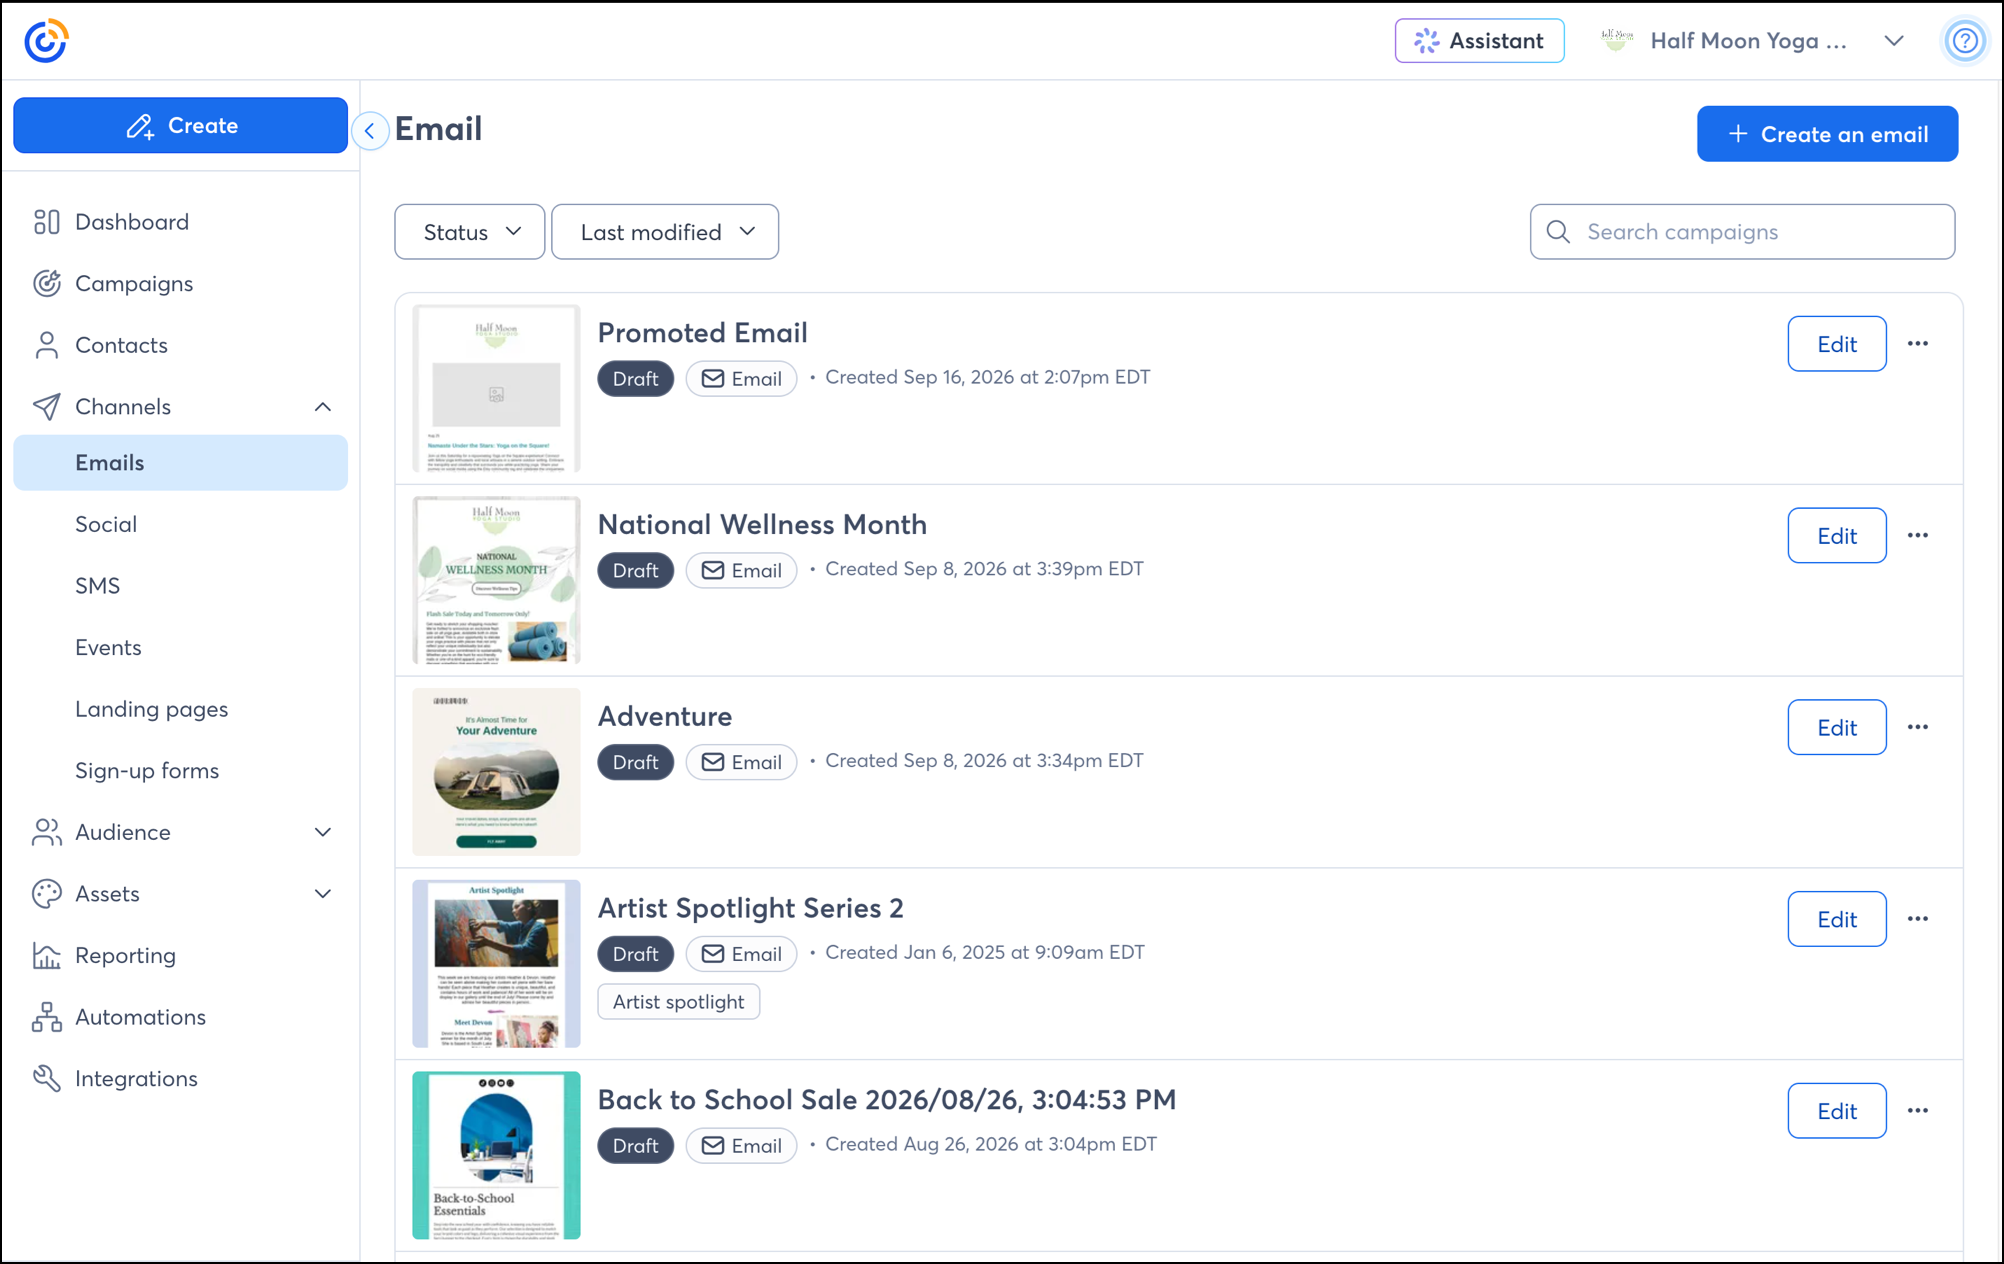The image size is (2004, 1264).
Task: Open the Half Moon Yoga account dropdown
Action: point(1894,41)
